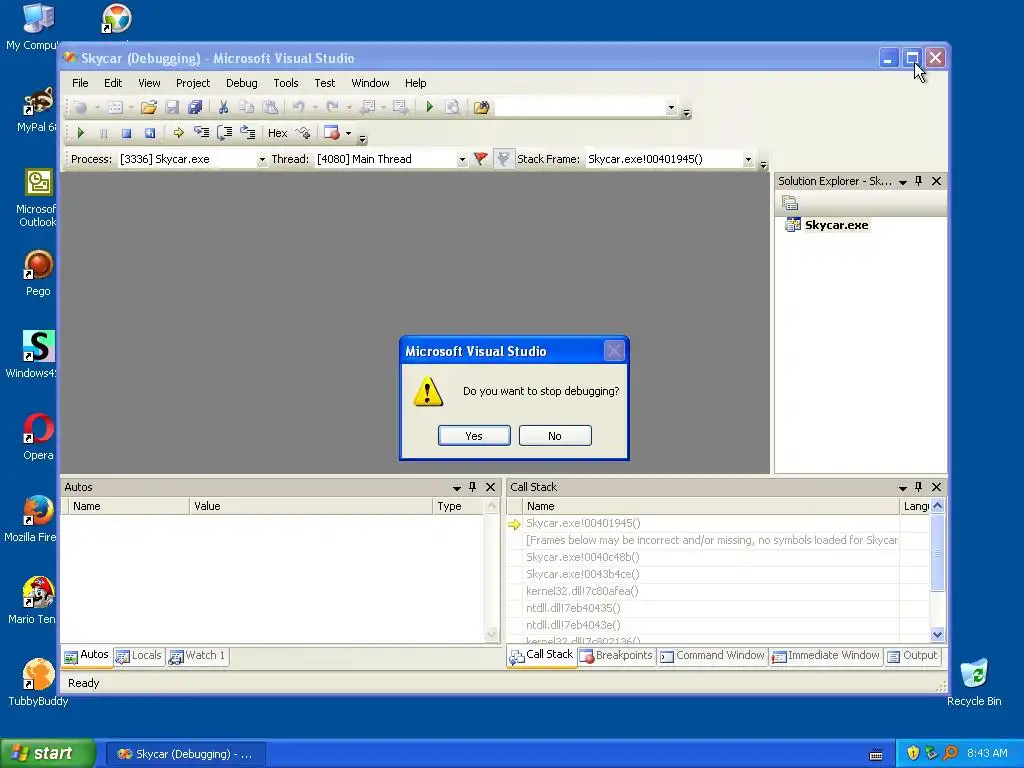Click the Find in Files binoculars icon
The width and height of the screenshot is (1024, 768).
click(481, 108)
